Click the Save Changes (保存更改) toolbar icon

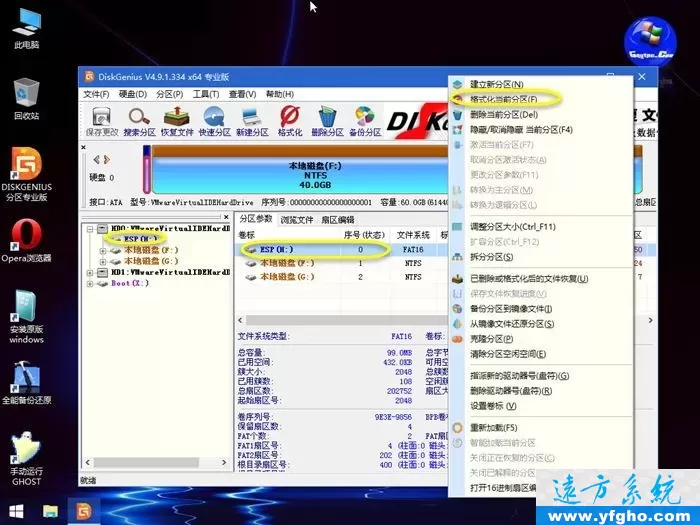[102, 121]
